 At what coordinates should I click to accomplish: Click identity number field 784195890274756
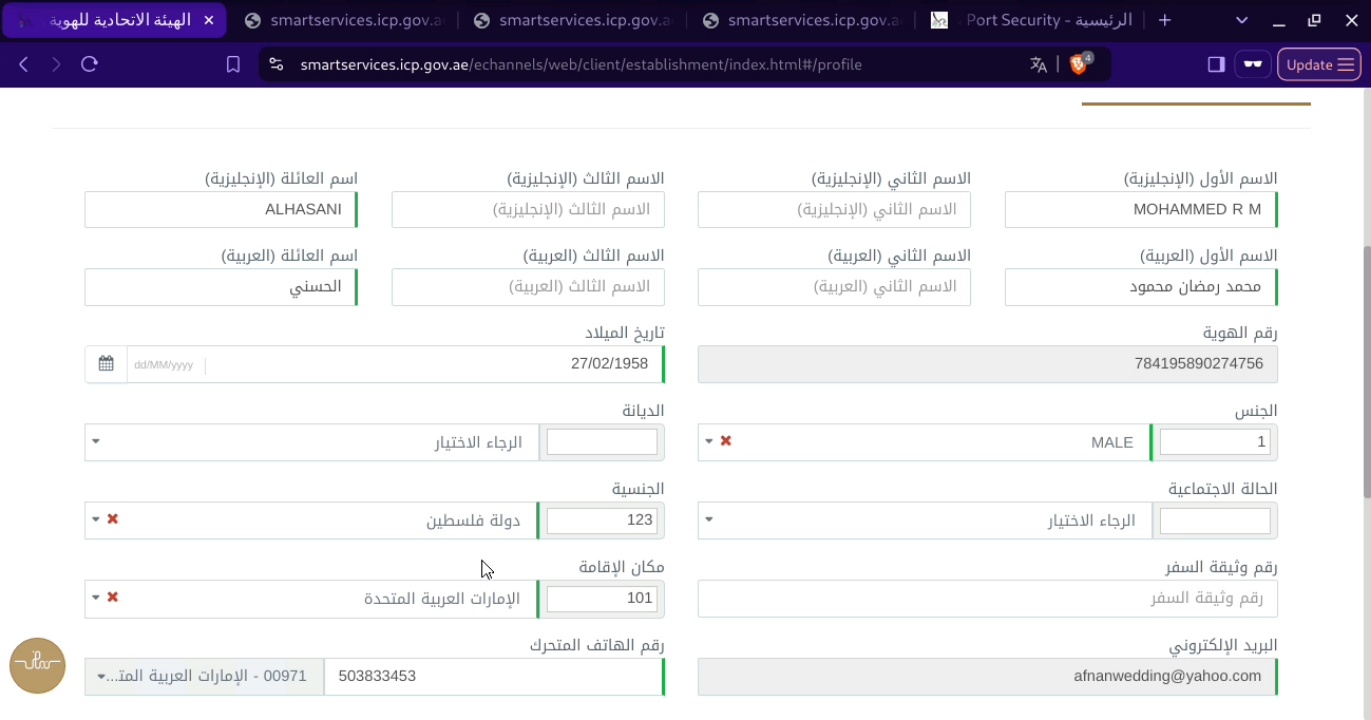pyautogui.click(x=988, y=364)
